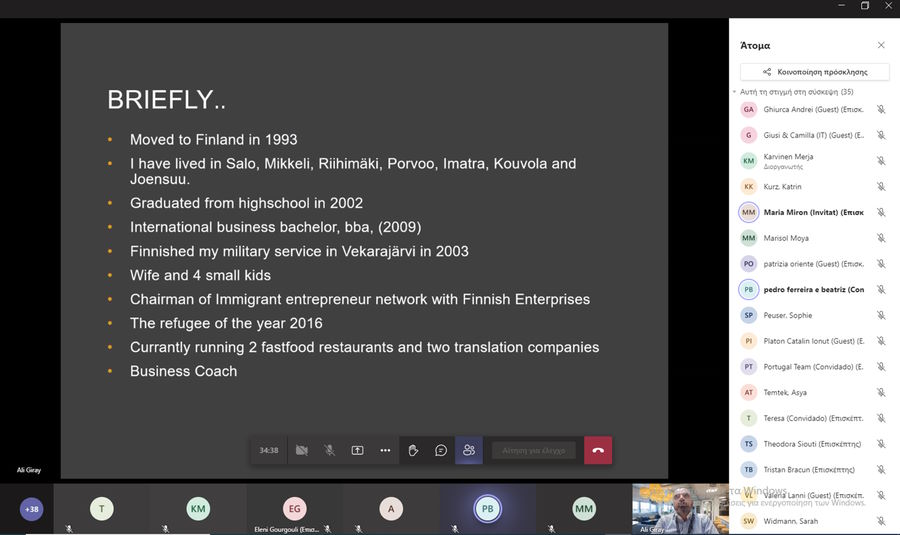Viewport: 900px width, 535px height.
Task: Click the Eleni Gourgouli participant tile
Action: point(294,509)
